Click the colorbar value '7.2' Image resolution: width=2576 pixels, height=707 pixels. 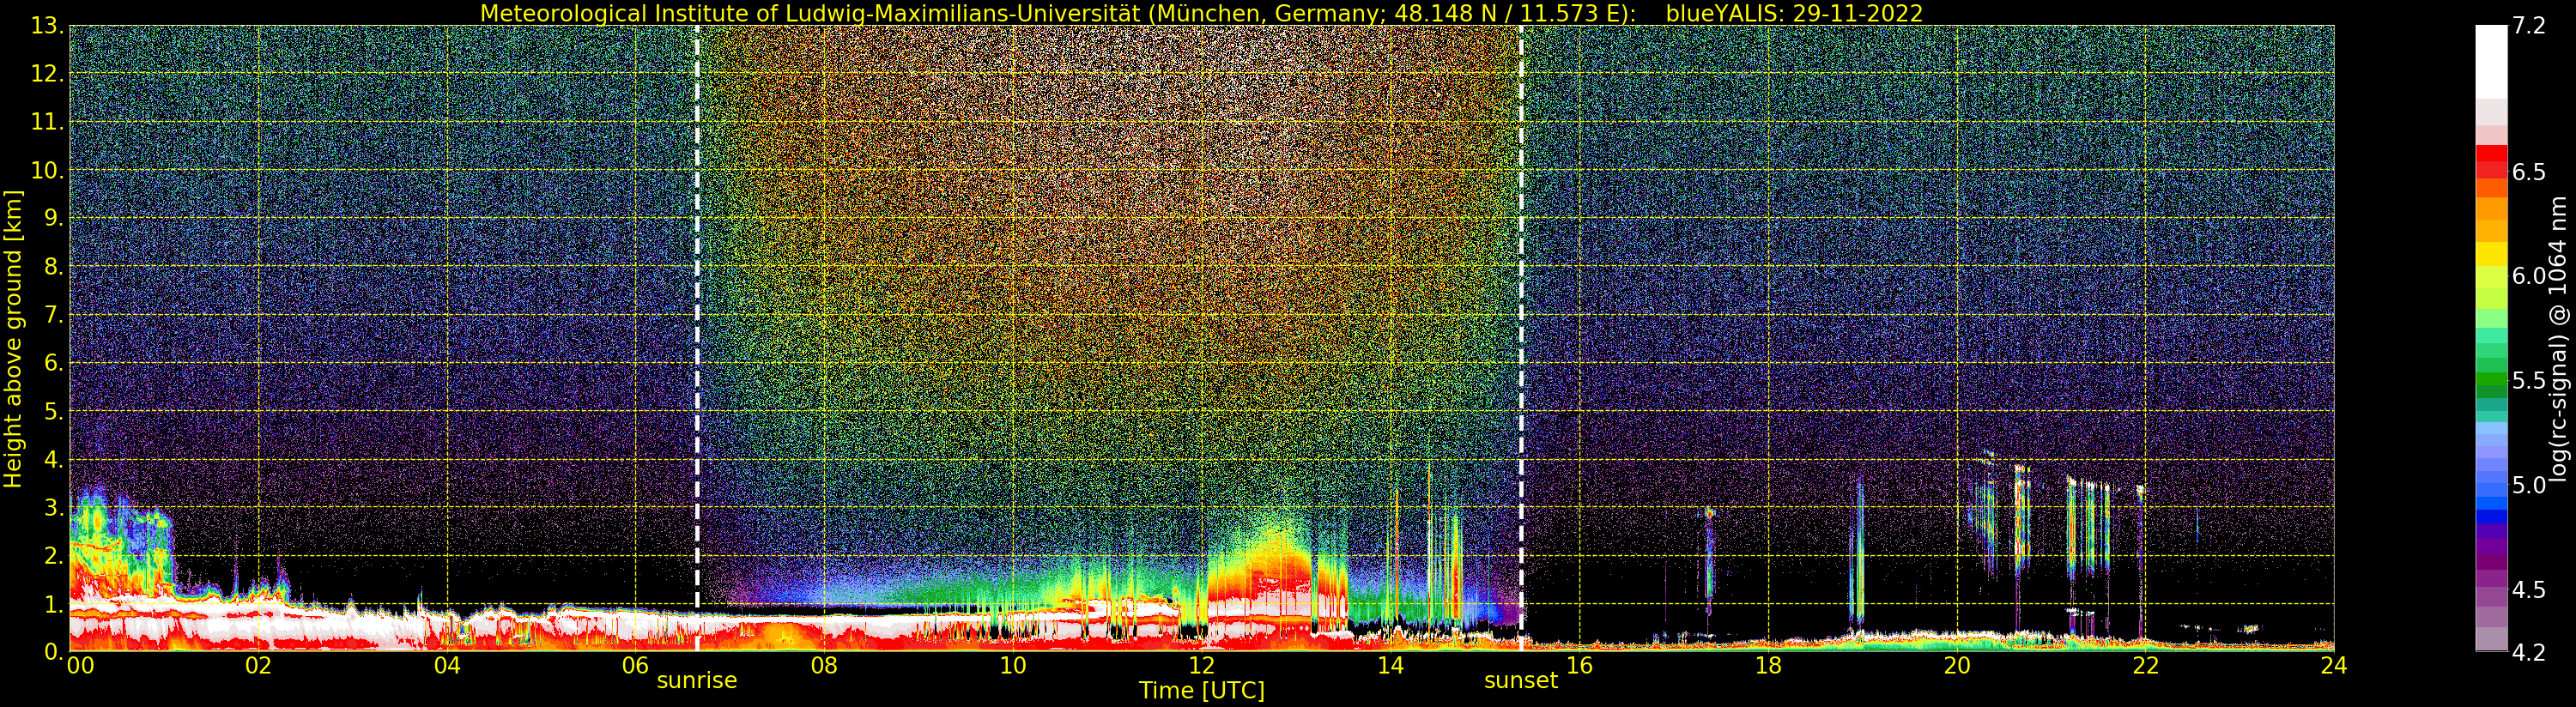click(x=2529, y=26)
